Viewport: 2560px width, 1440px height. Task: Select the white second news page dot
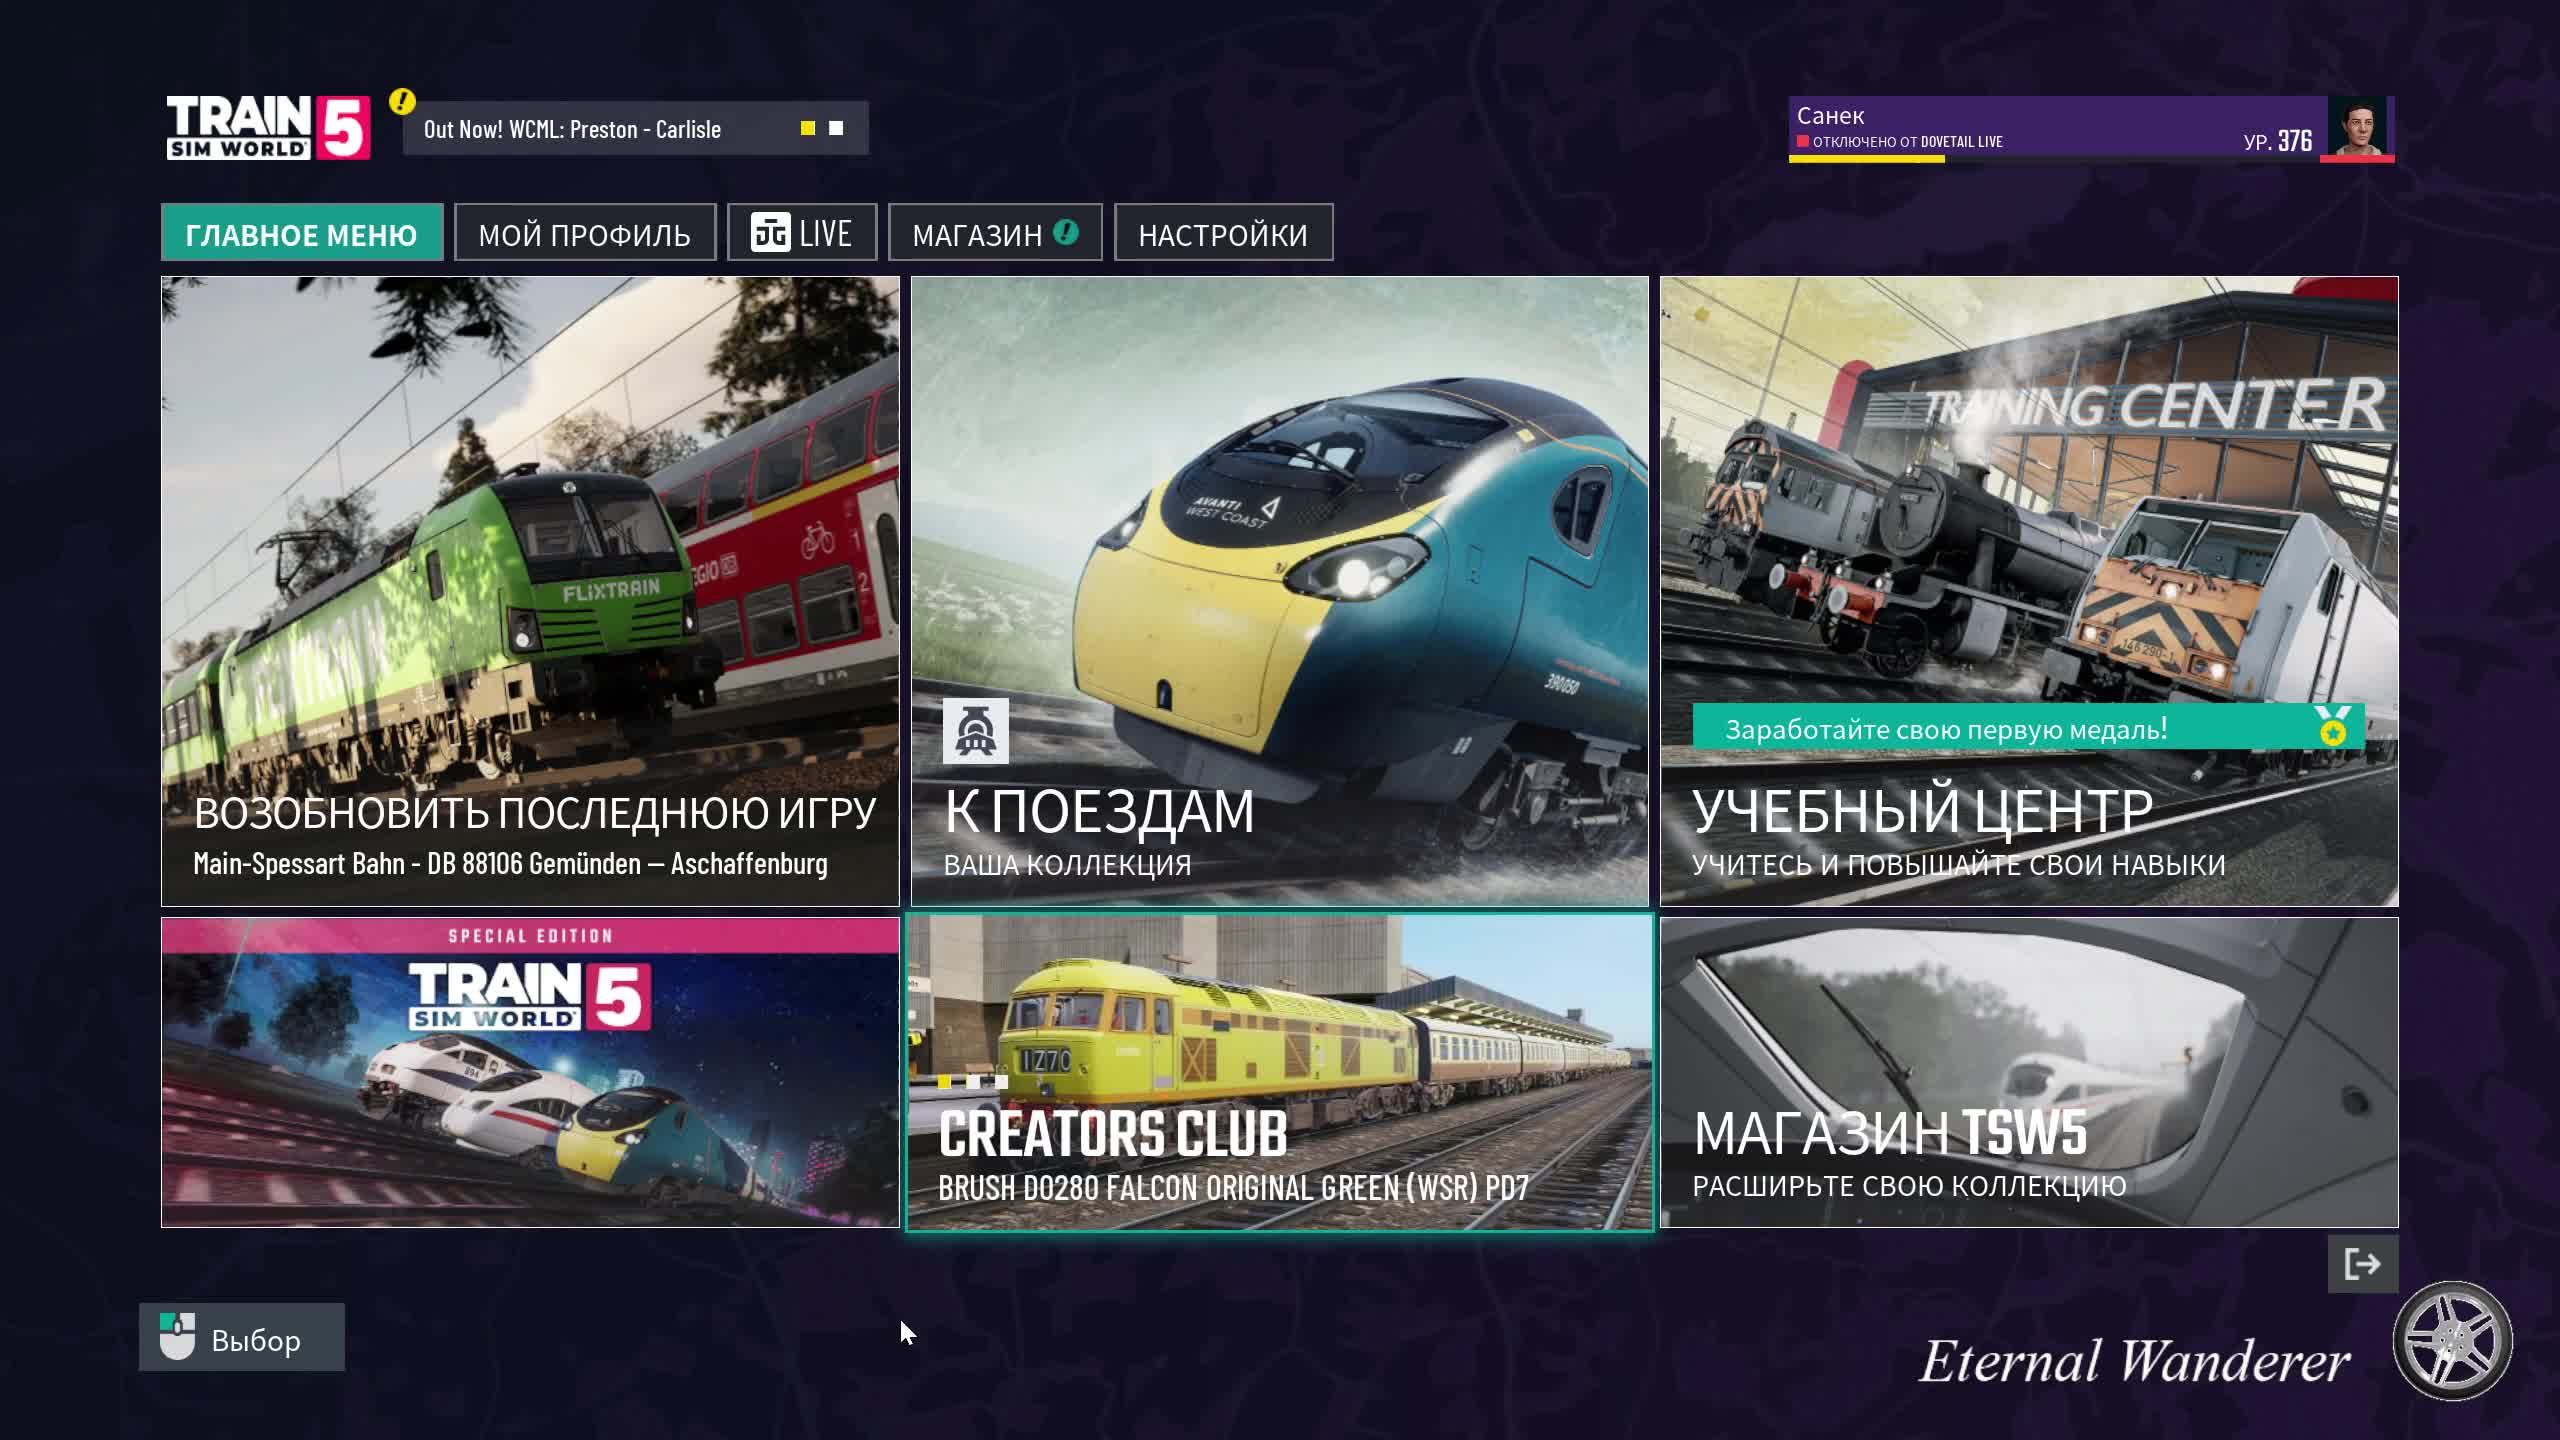pyautogui.click(x=836, y=128)
